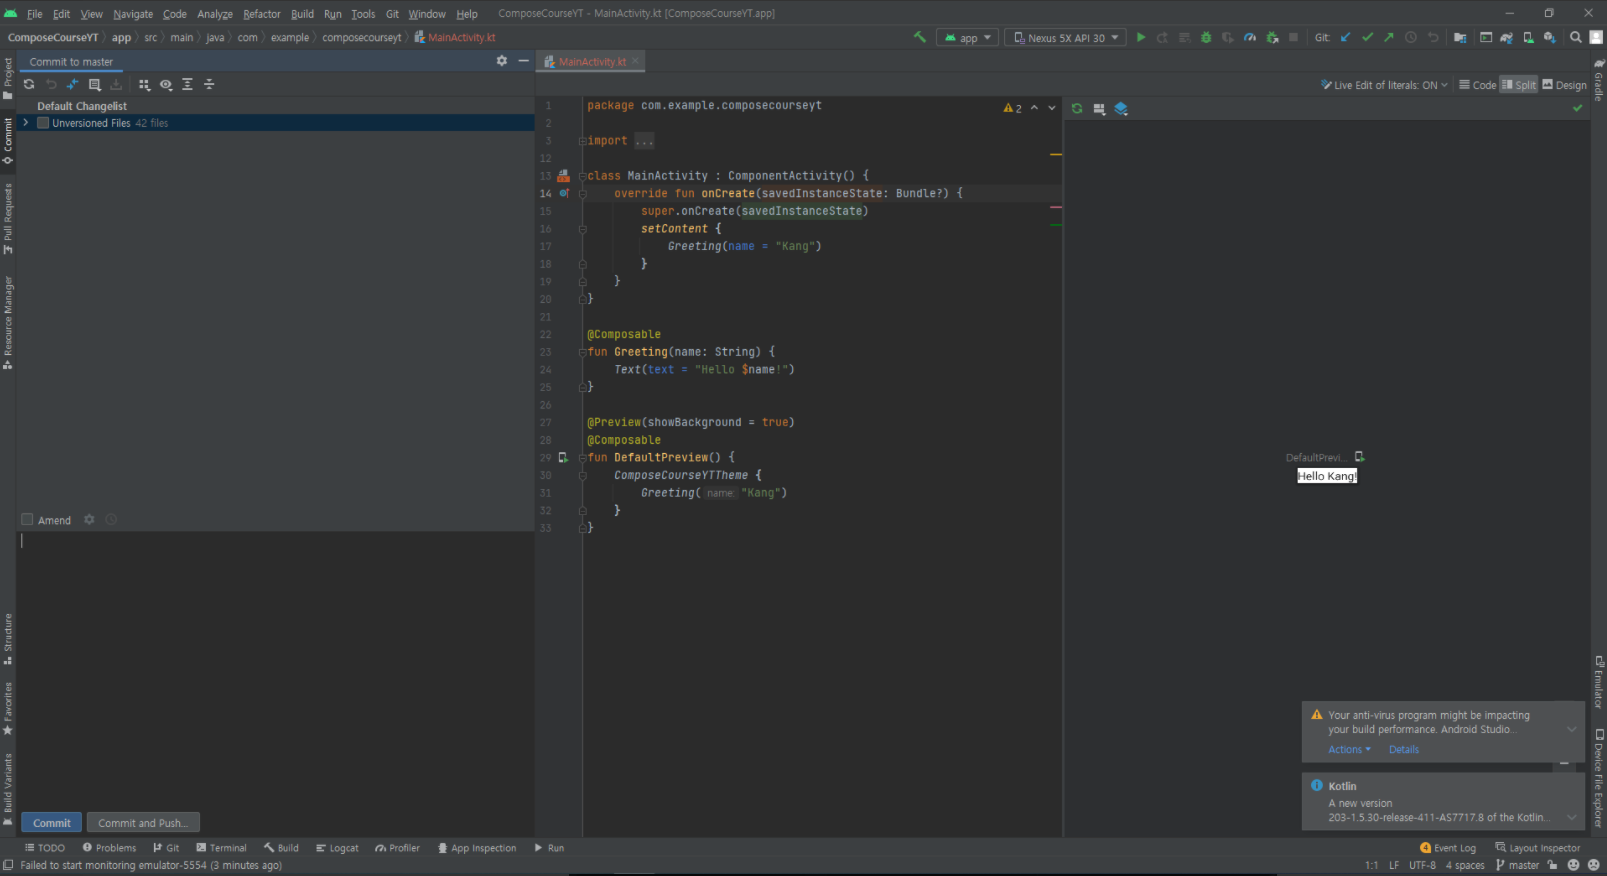Click the UTF-8 encoding status entry
The width and height of the screenshot is (1607, 876).
coord(1422,865)
